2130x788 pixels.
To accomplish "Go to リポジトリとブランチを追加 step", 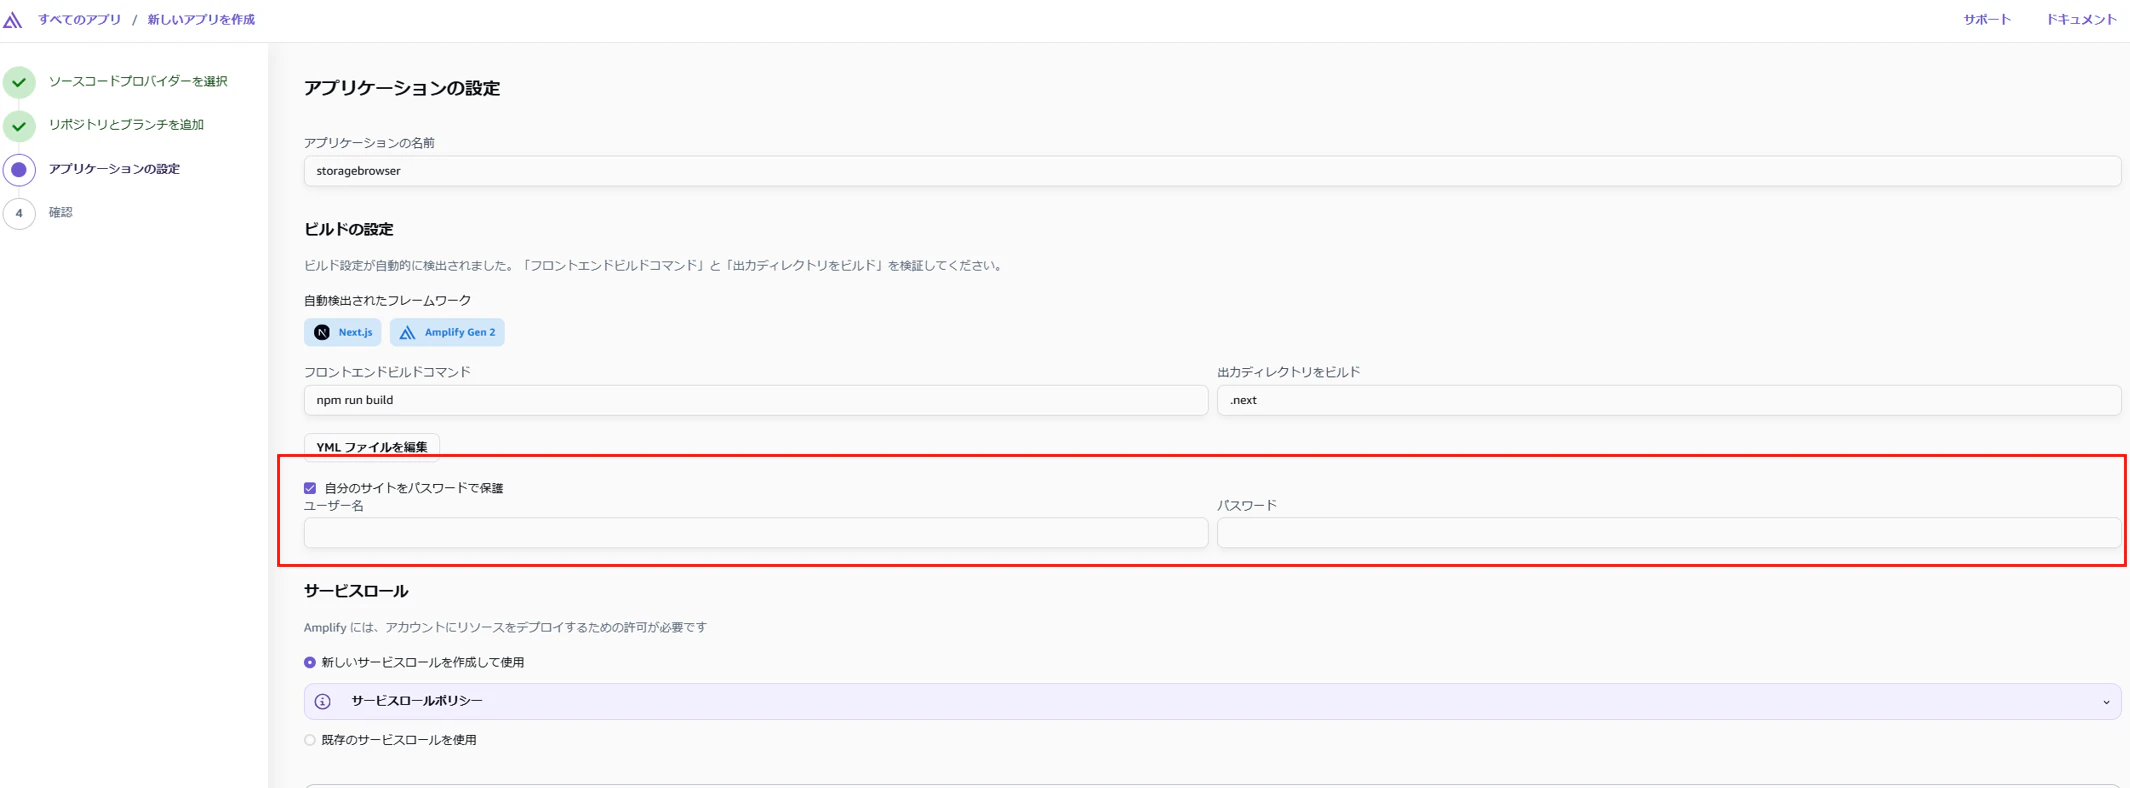I will (x=126, y=125).
